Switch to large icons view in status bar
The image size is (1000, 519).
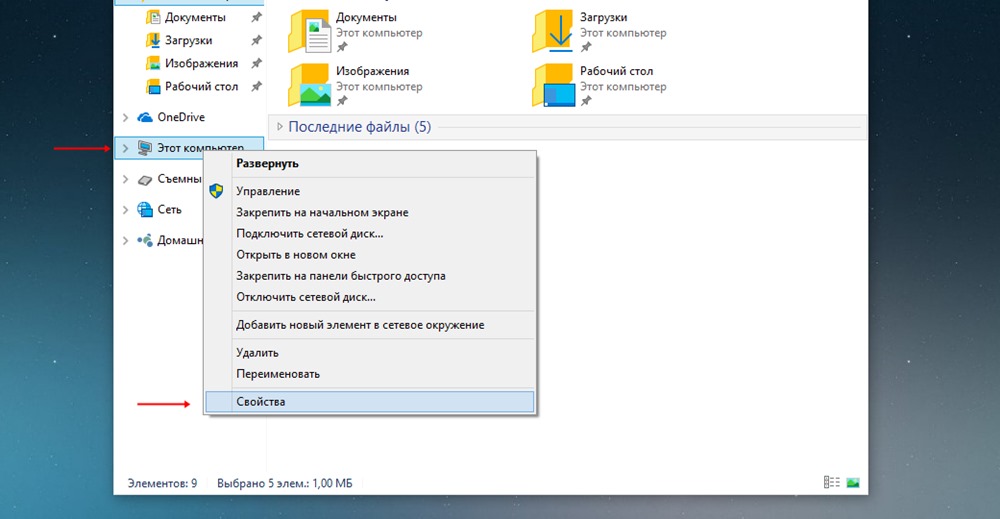tap(853, 483)
